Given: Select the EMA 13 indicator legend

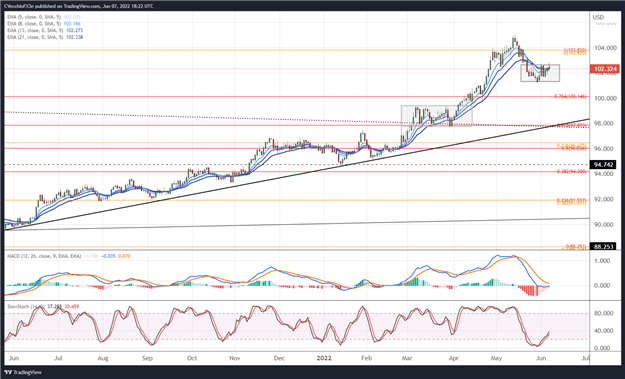Looking at the screenshot, I should (45, 30).
